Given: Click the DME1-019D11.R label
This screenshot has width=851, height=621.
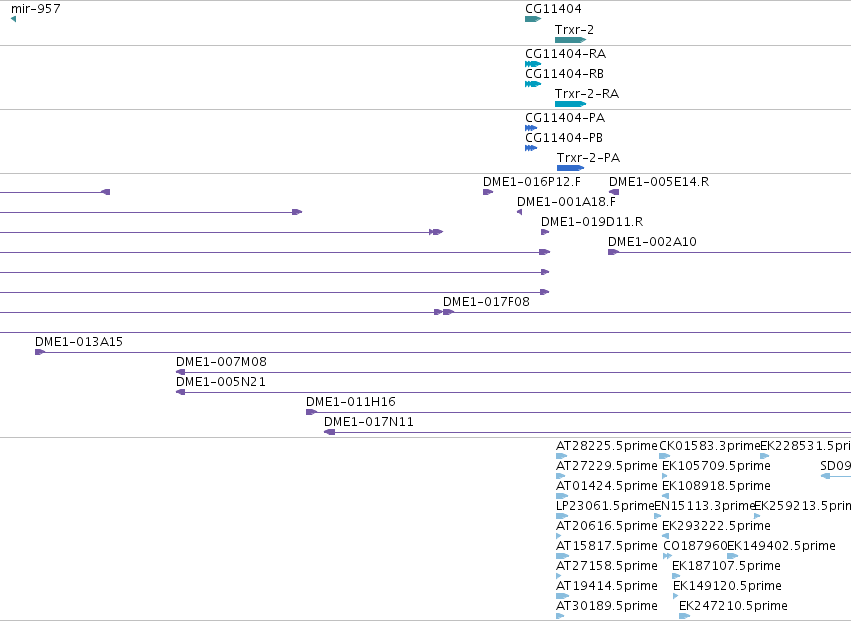Looking at the screenshot, I should (592, 222).
